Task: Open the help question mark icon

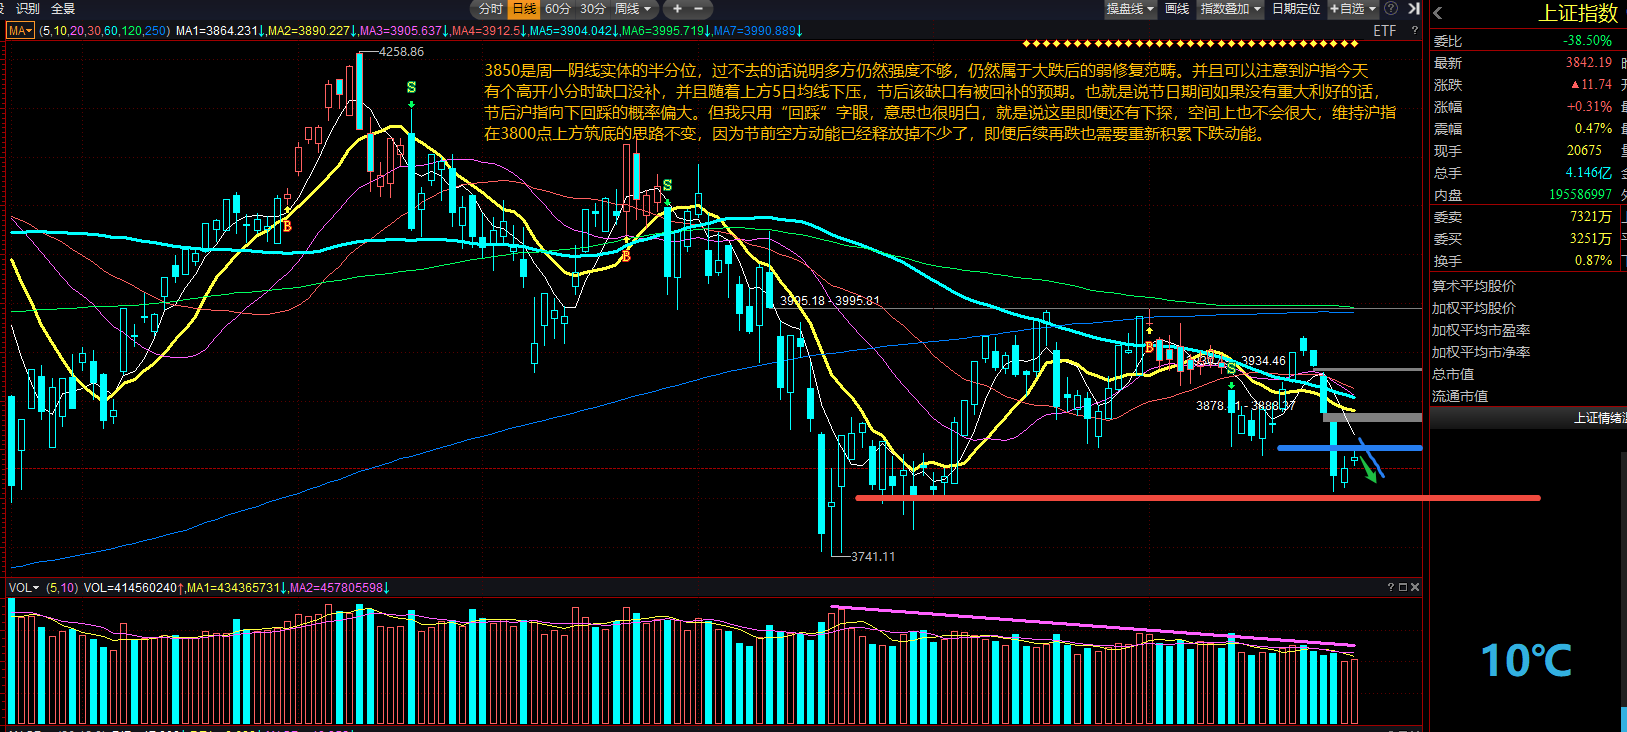Action: pos(1391,8)
